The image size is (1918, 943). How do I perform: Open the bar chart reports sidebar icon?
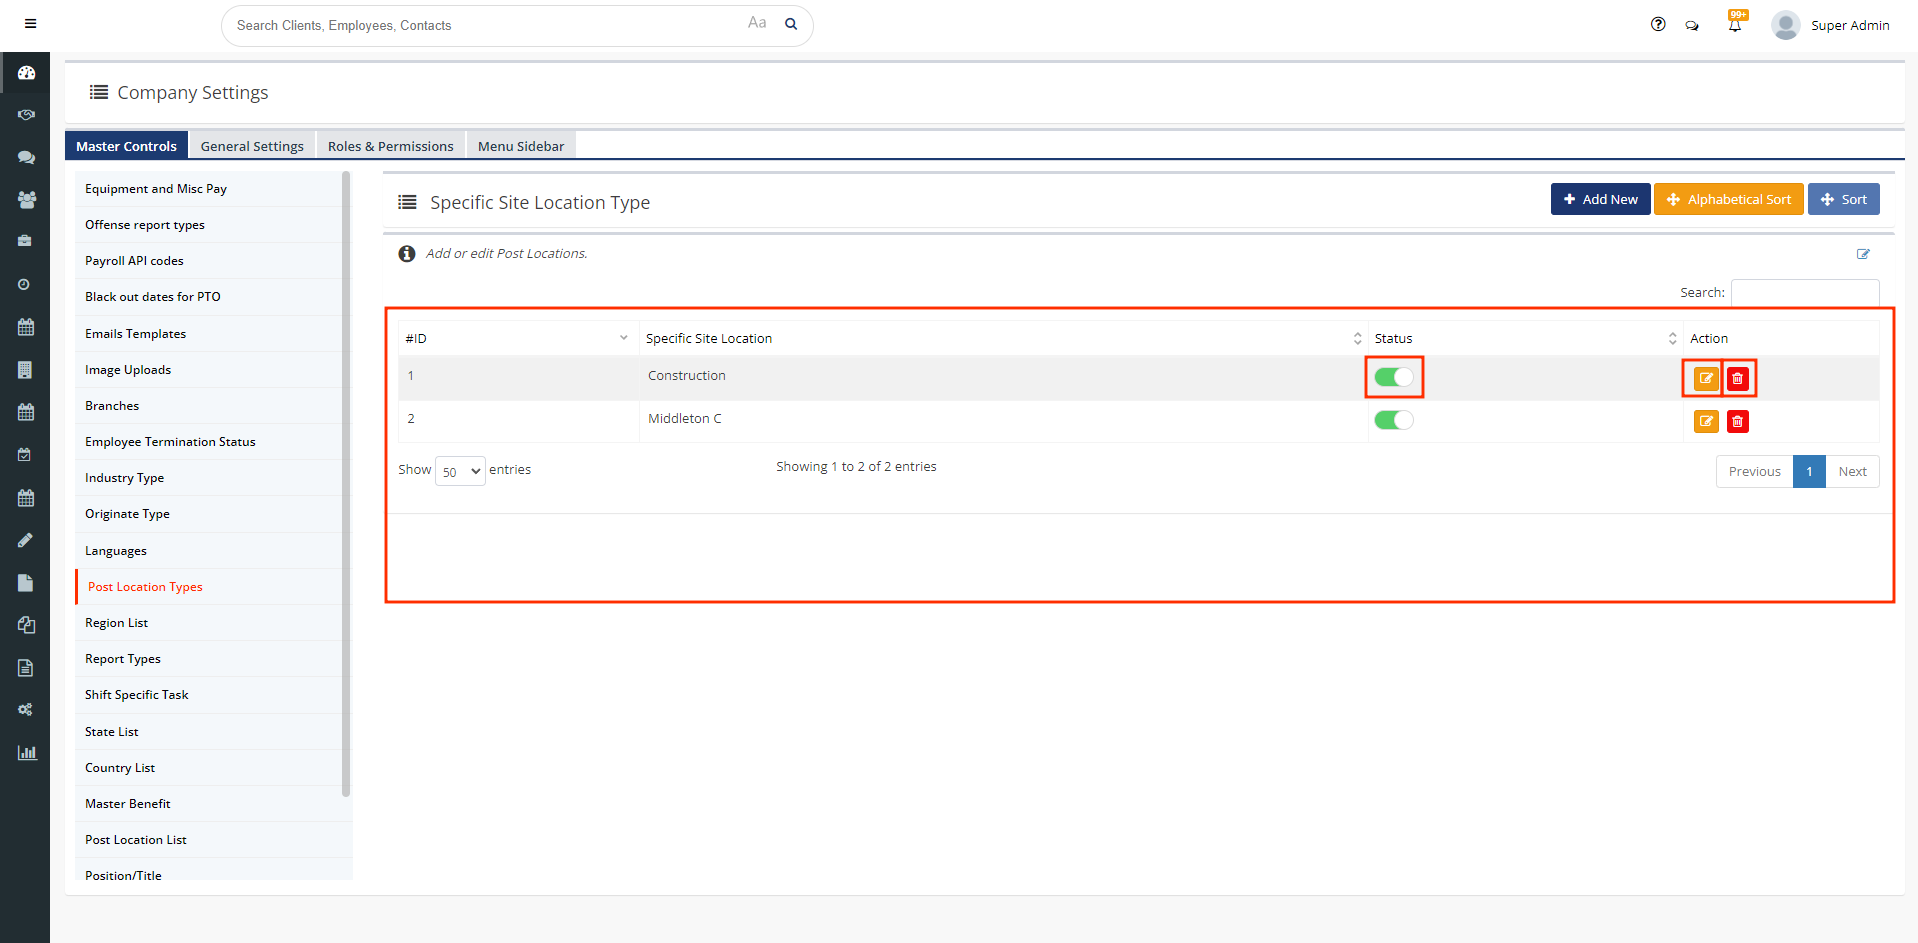26,753
